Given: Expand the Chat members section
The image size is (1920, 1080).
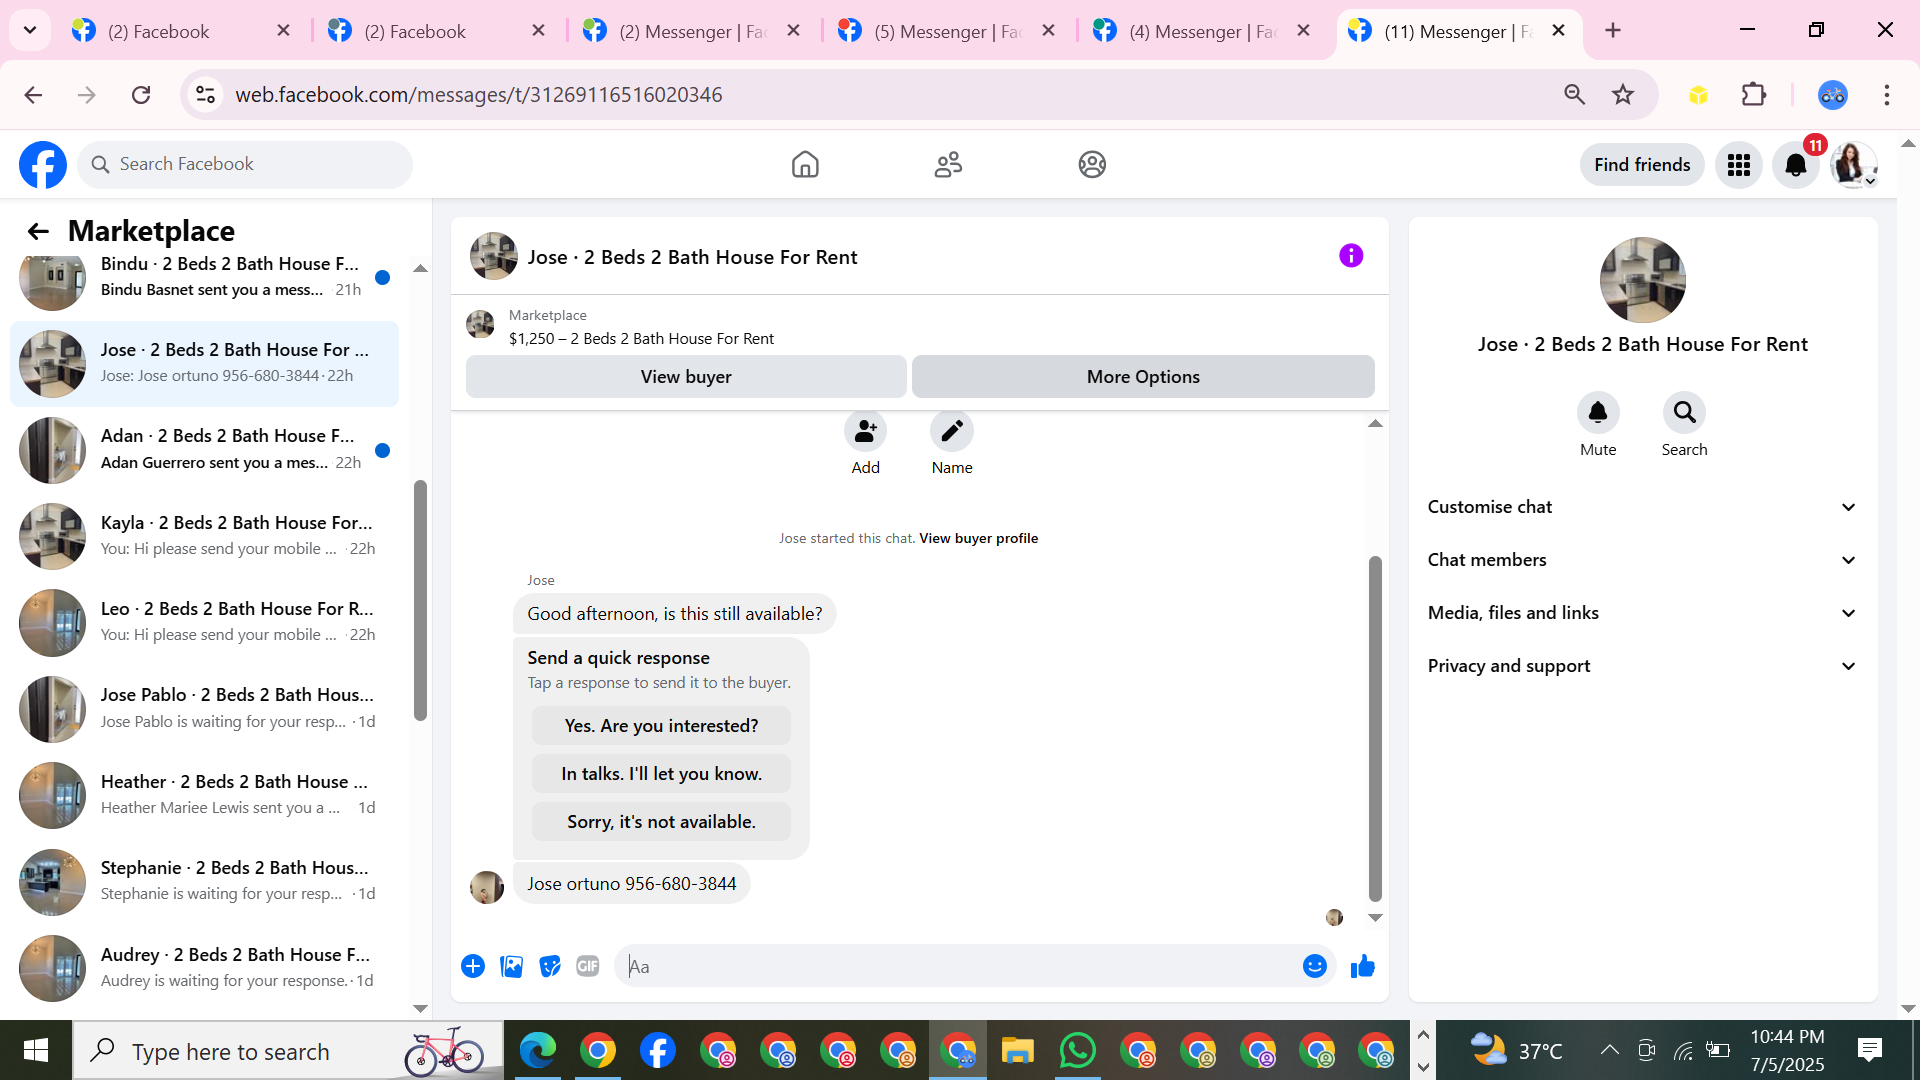Looking at the screenshot, I should click(x=1642, y=560).
